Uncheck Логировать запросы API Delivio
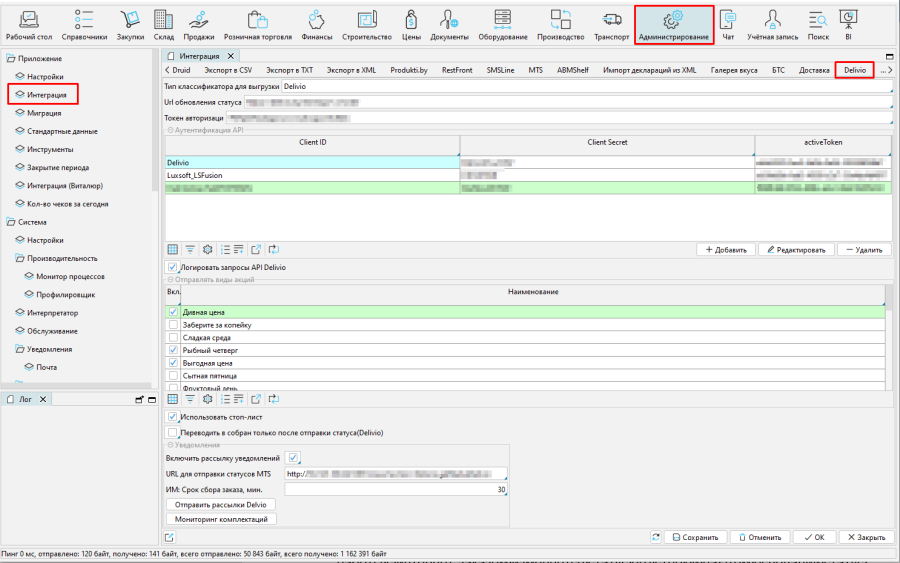The height and width of the screenshot is (563, 900). (x=173, y=267)
